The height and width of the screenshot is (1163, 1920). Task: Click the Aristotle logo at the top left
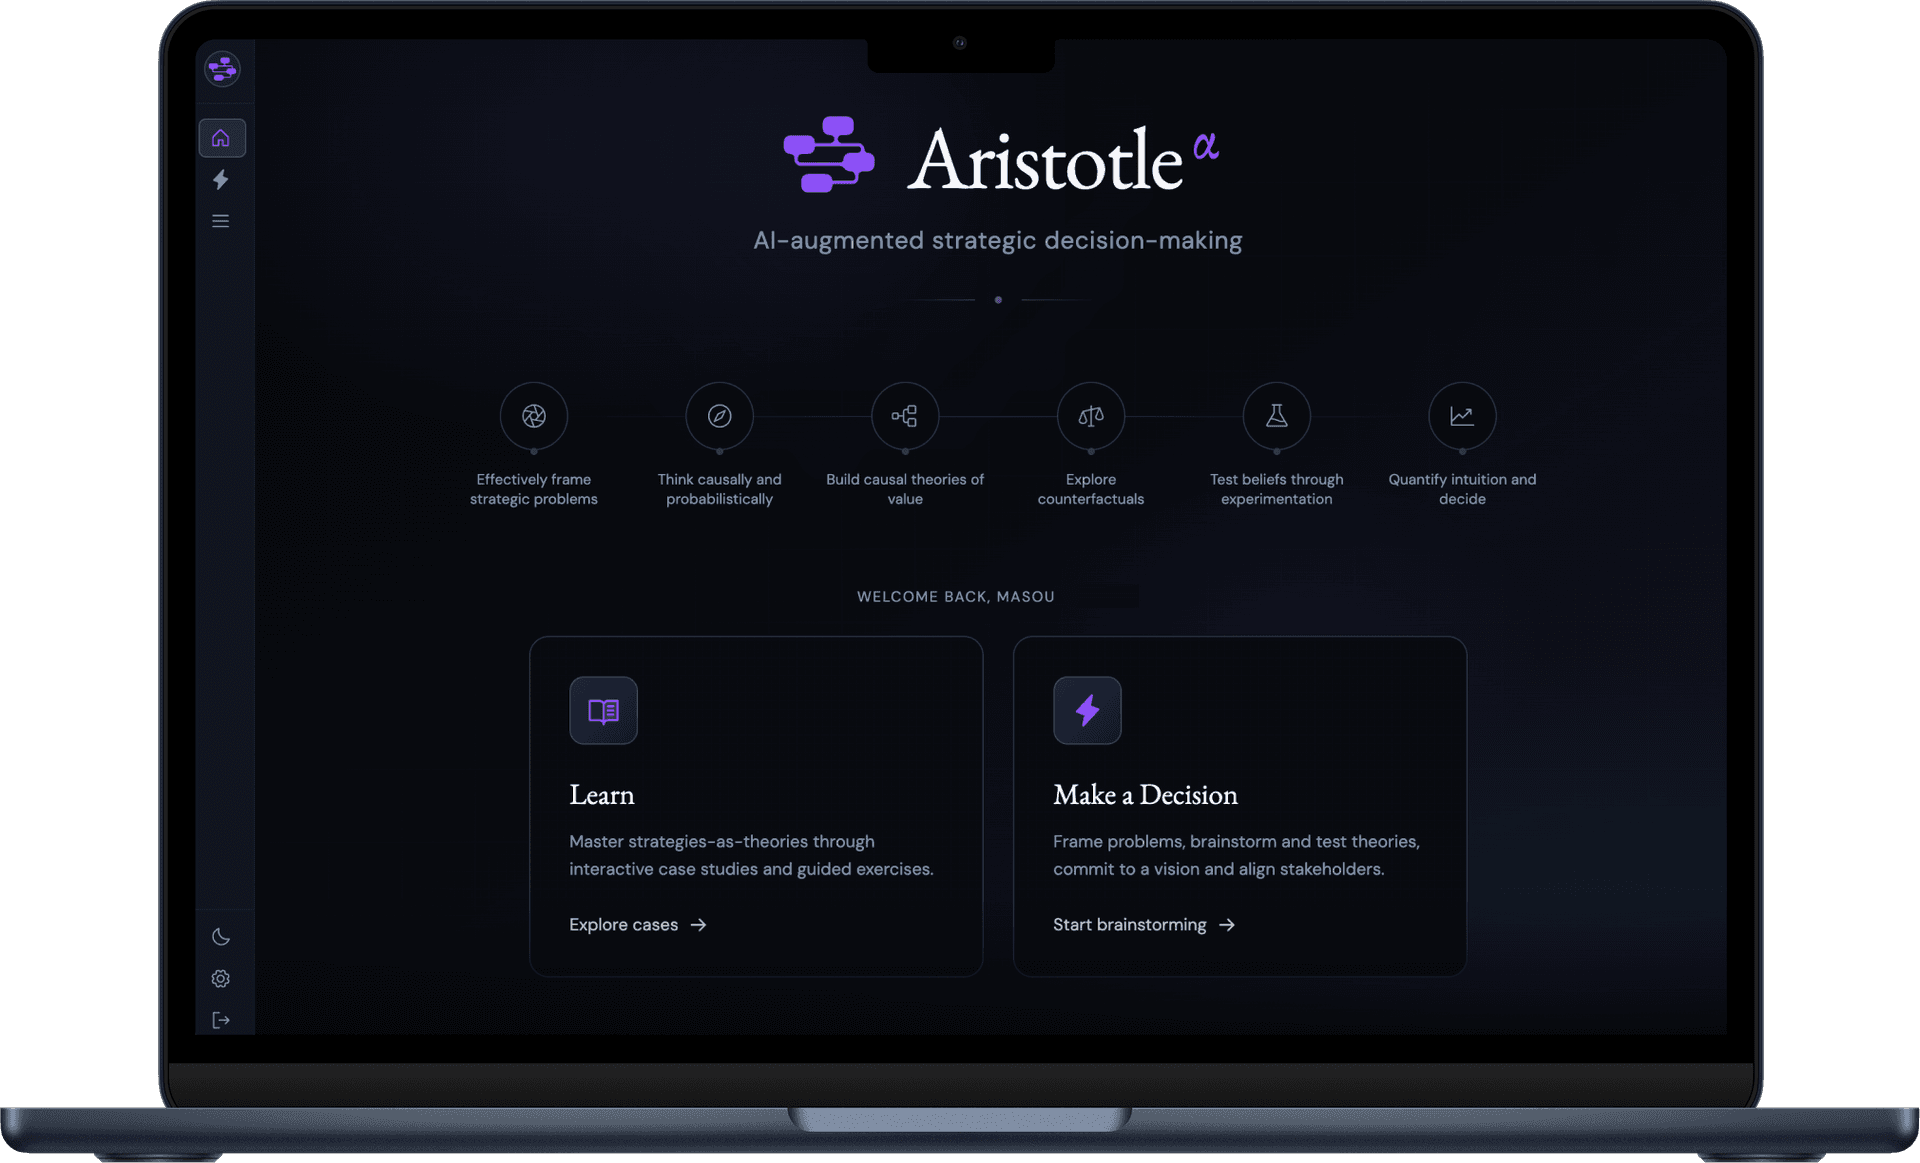221,69
